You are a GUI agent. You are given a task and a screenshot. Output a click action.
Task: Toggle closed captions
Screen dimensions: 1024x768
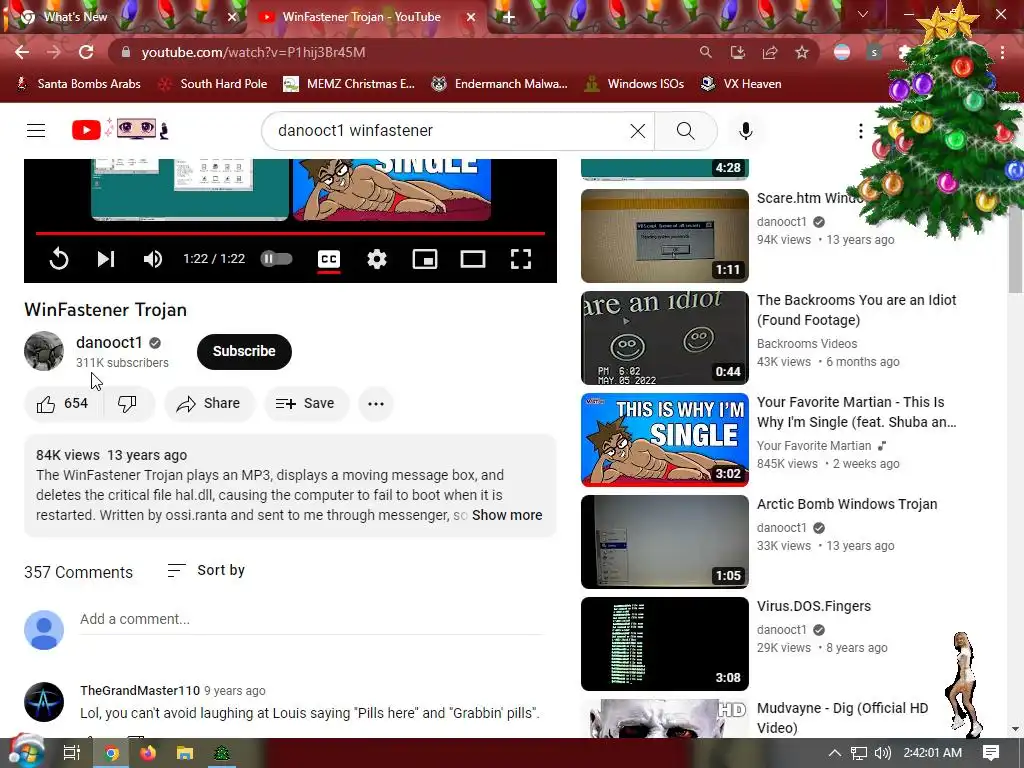coord(328,259)
